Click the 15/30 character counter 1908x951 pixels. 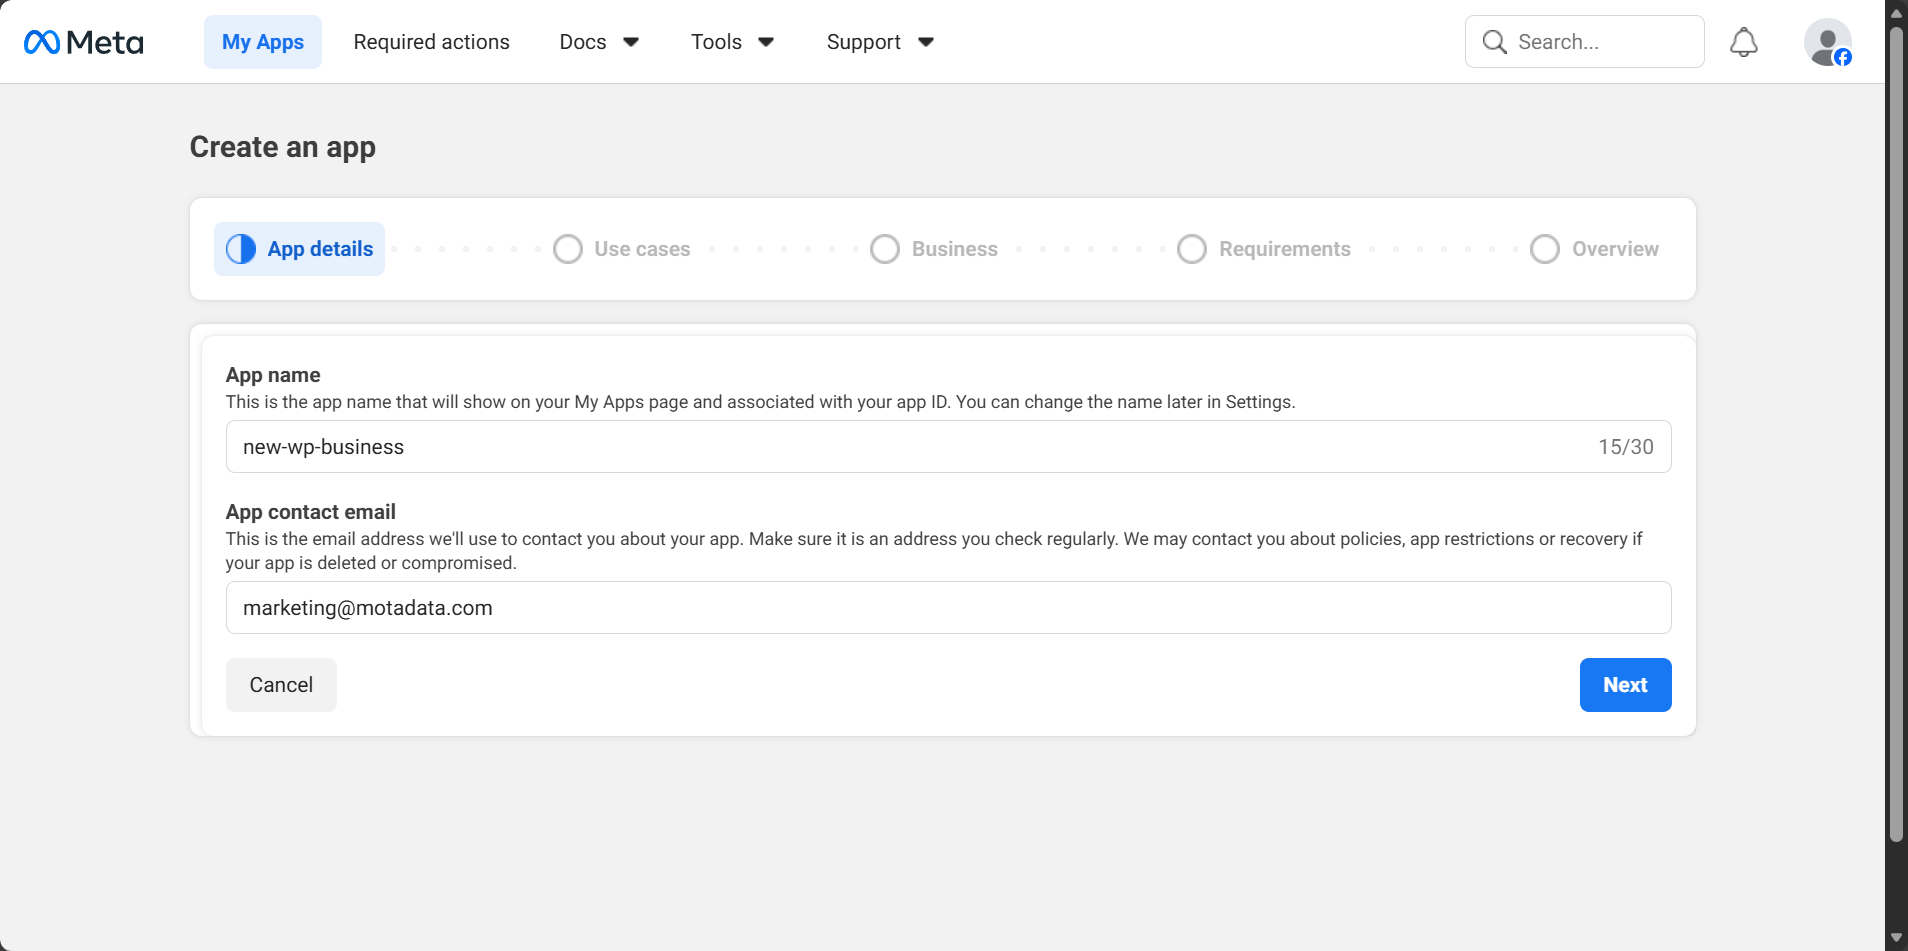point(1626,447)
